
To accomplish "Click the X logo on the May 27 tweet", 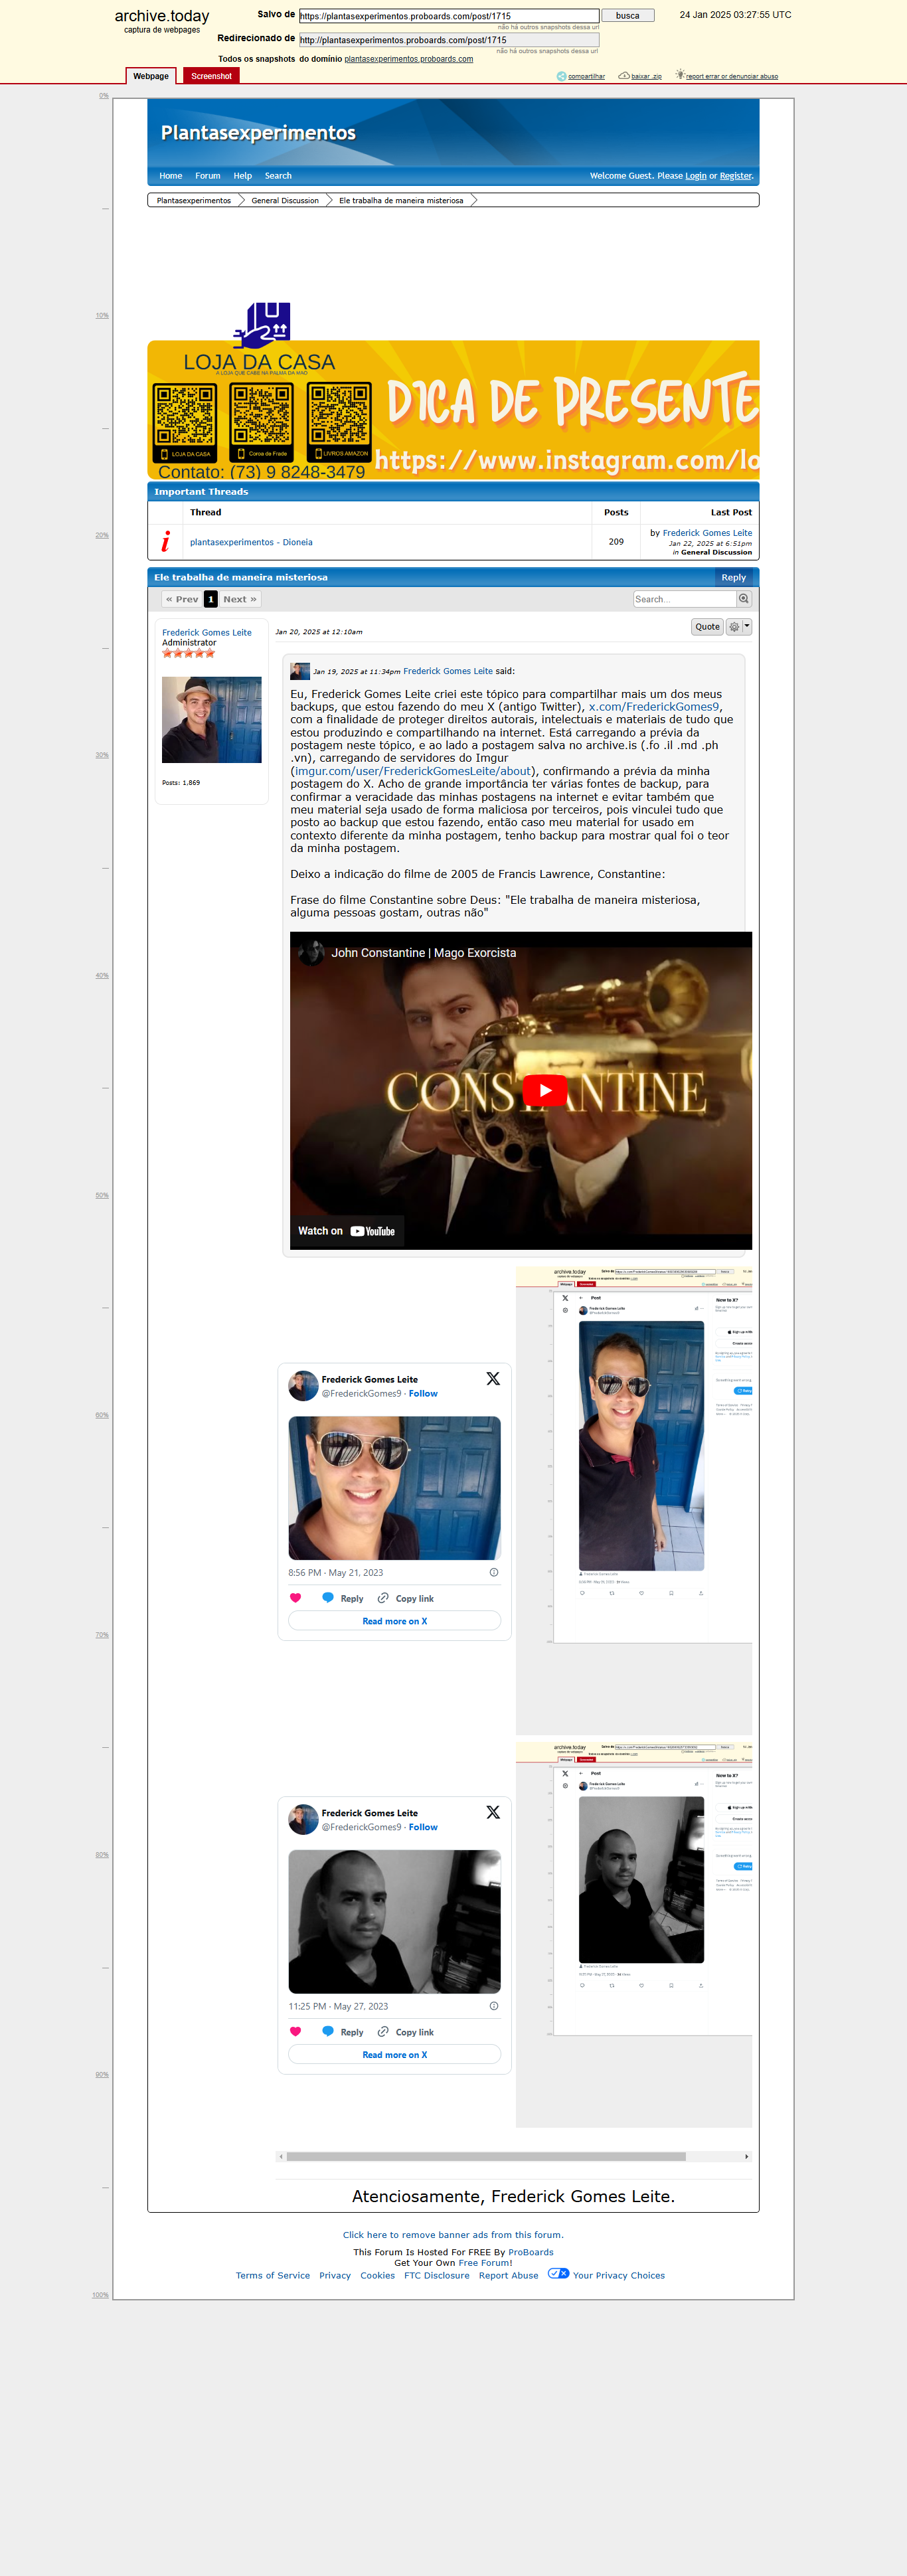I will tap(493, 1812).
